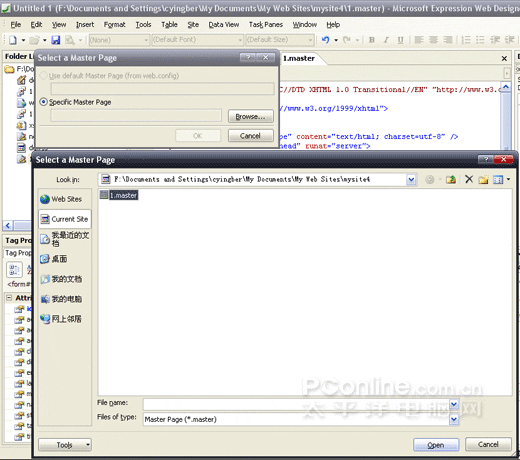Click the Align Right toolbar icon
The width and height of the screenshot is (520, 460).
pyautogui.click(x=448, y=40)
